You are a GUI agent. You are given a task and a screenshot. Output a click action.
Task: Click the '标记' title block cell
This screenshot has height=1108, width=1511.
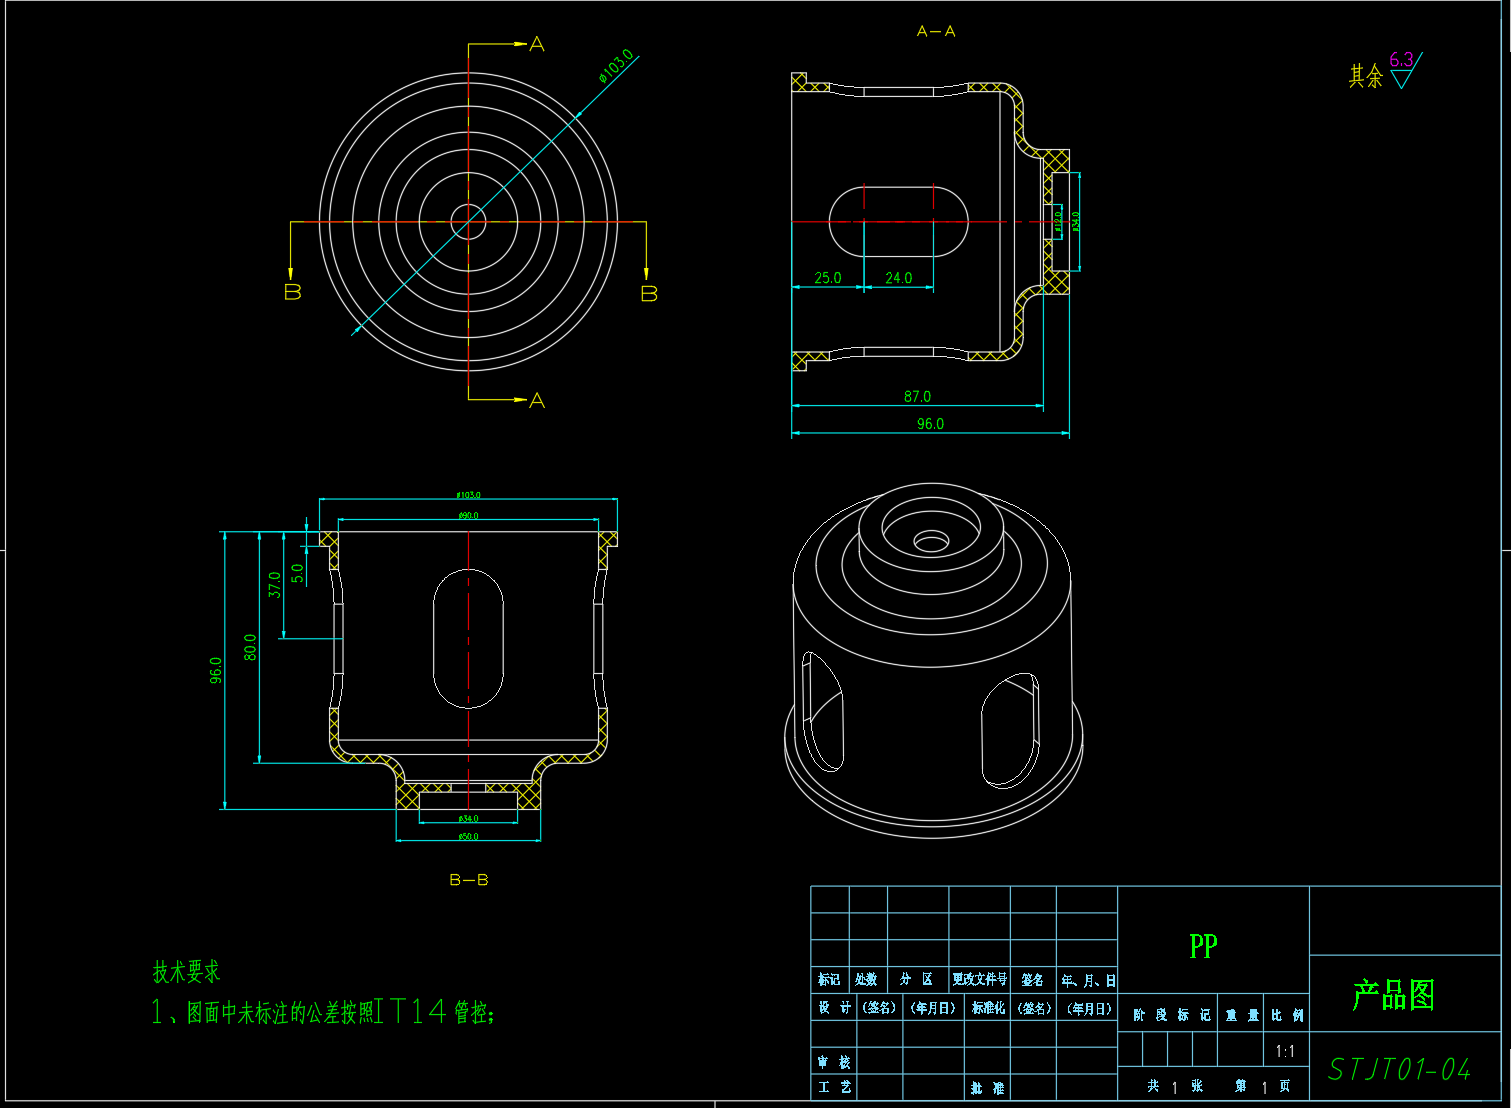829,980
